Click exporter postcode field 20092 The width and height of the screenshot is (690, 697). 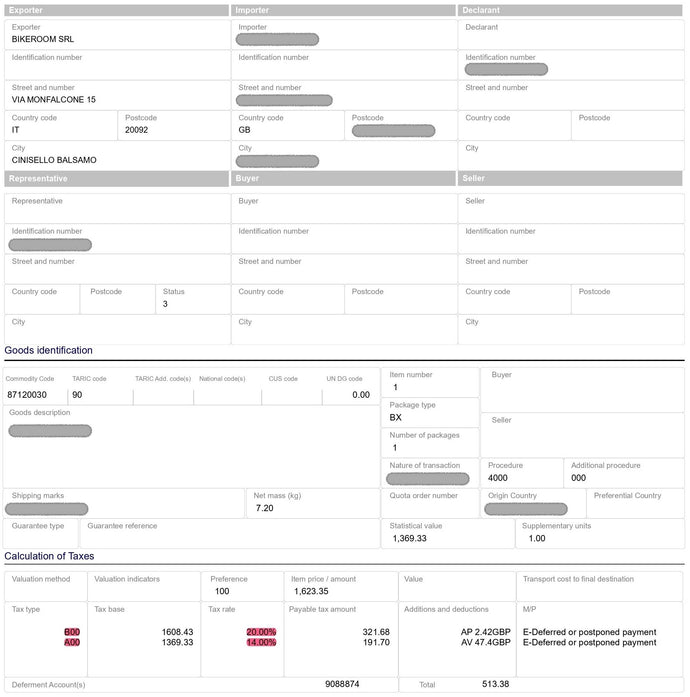[x=136, y=130]
